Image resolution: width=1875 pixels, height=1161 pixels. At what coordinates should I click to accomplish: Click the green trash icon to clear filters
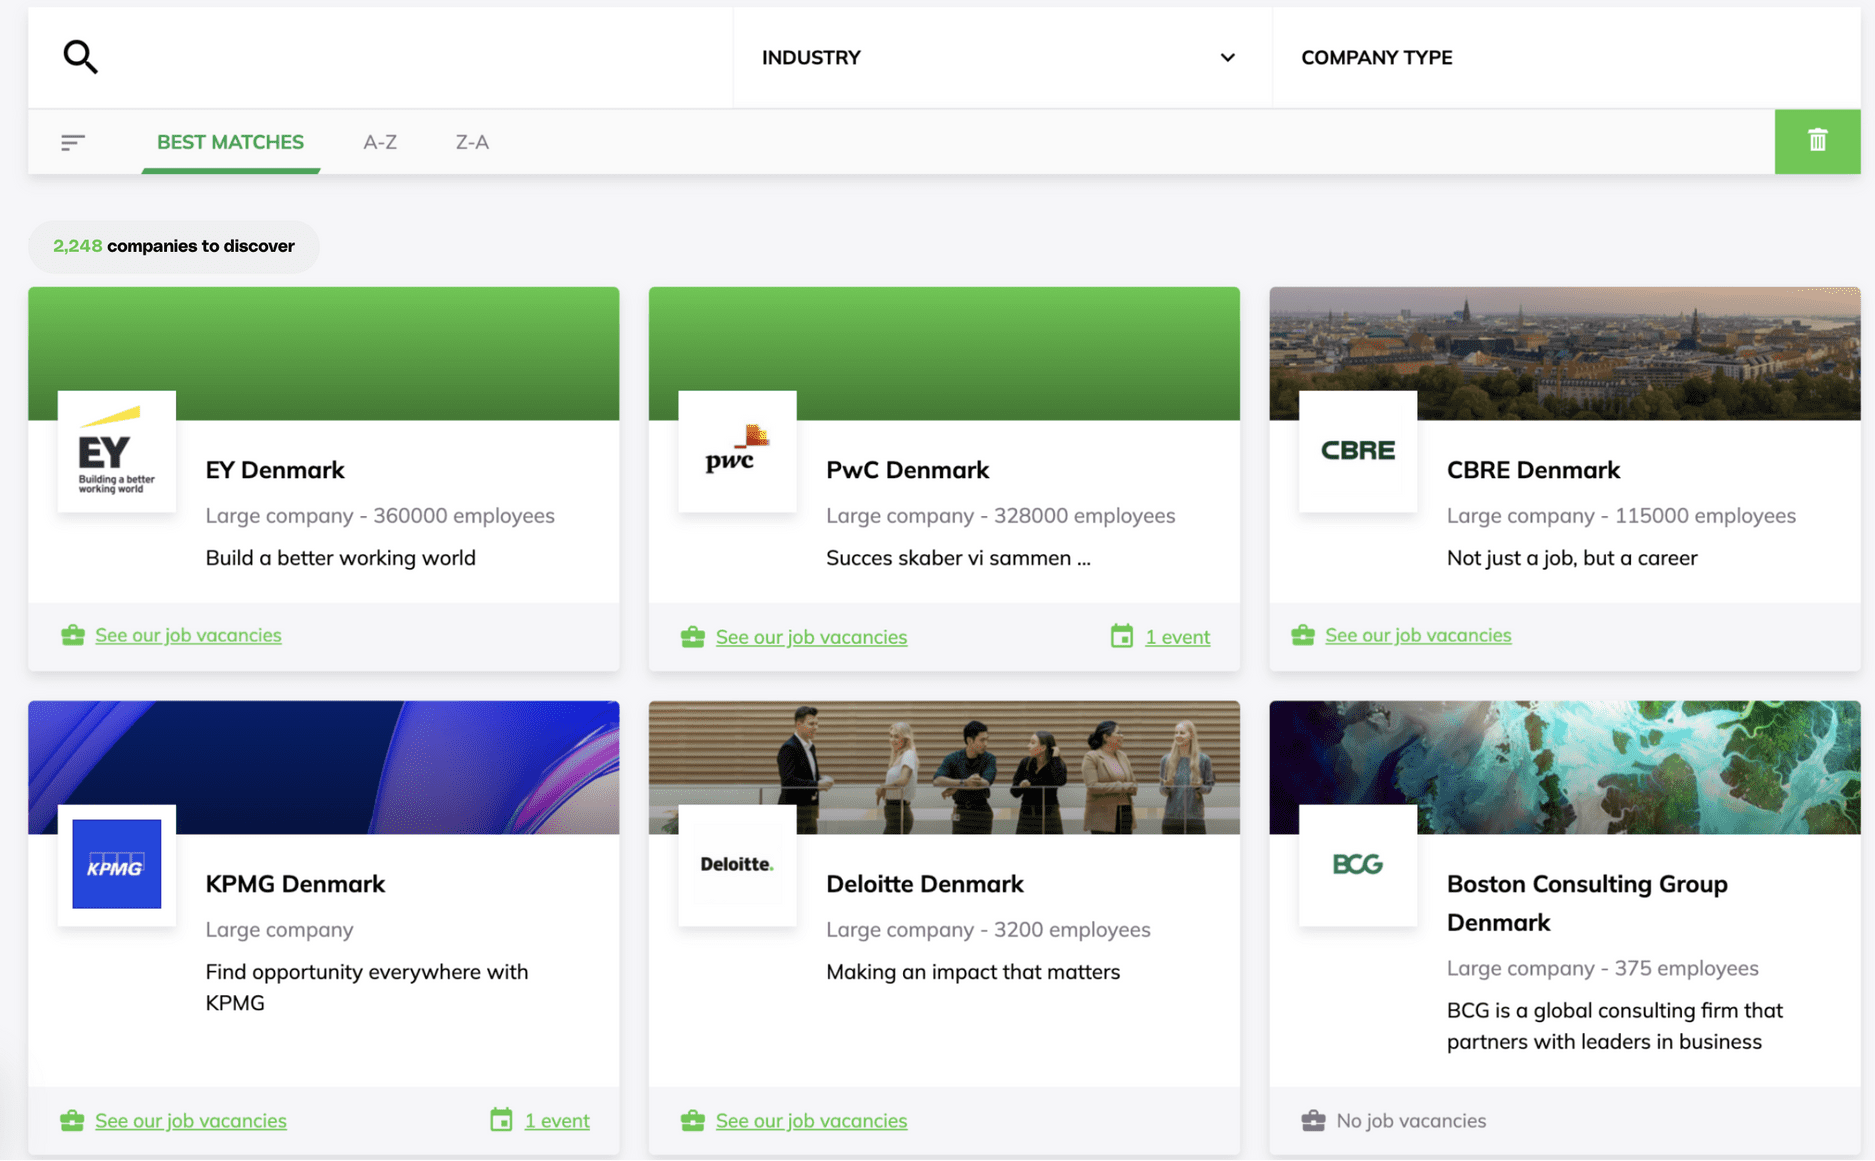coord(1818,141)
